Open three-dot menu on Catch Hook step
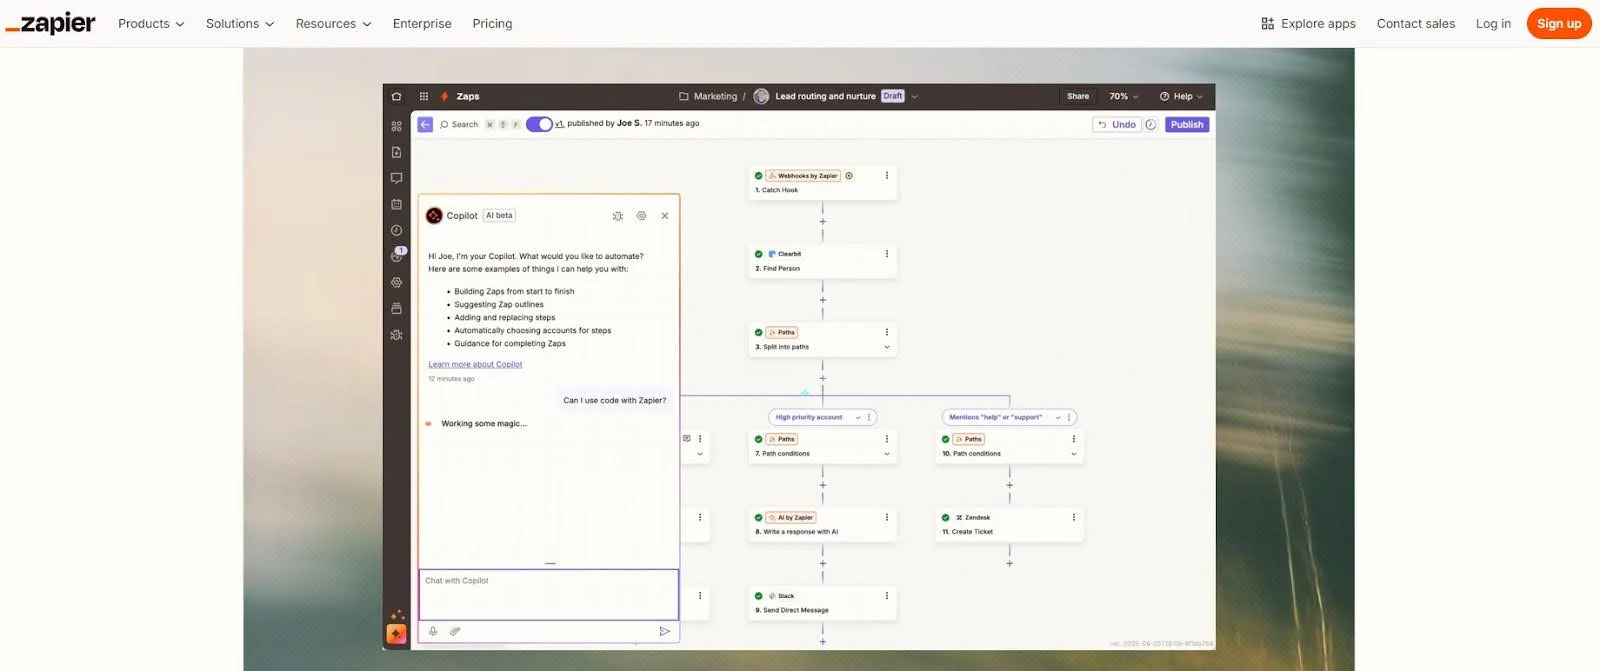1600x671 pixels. [887, 176]
